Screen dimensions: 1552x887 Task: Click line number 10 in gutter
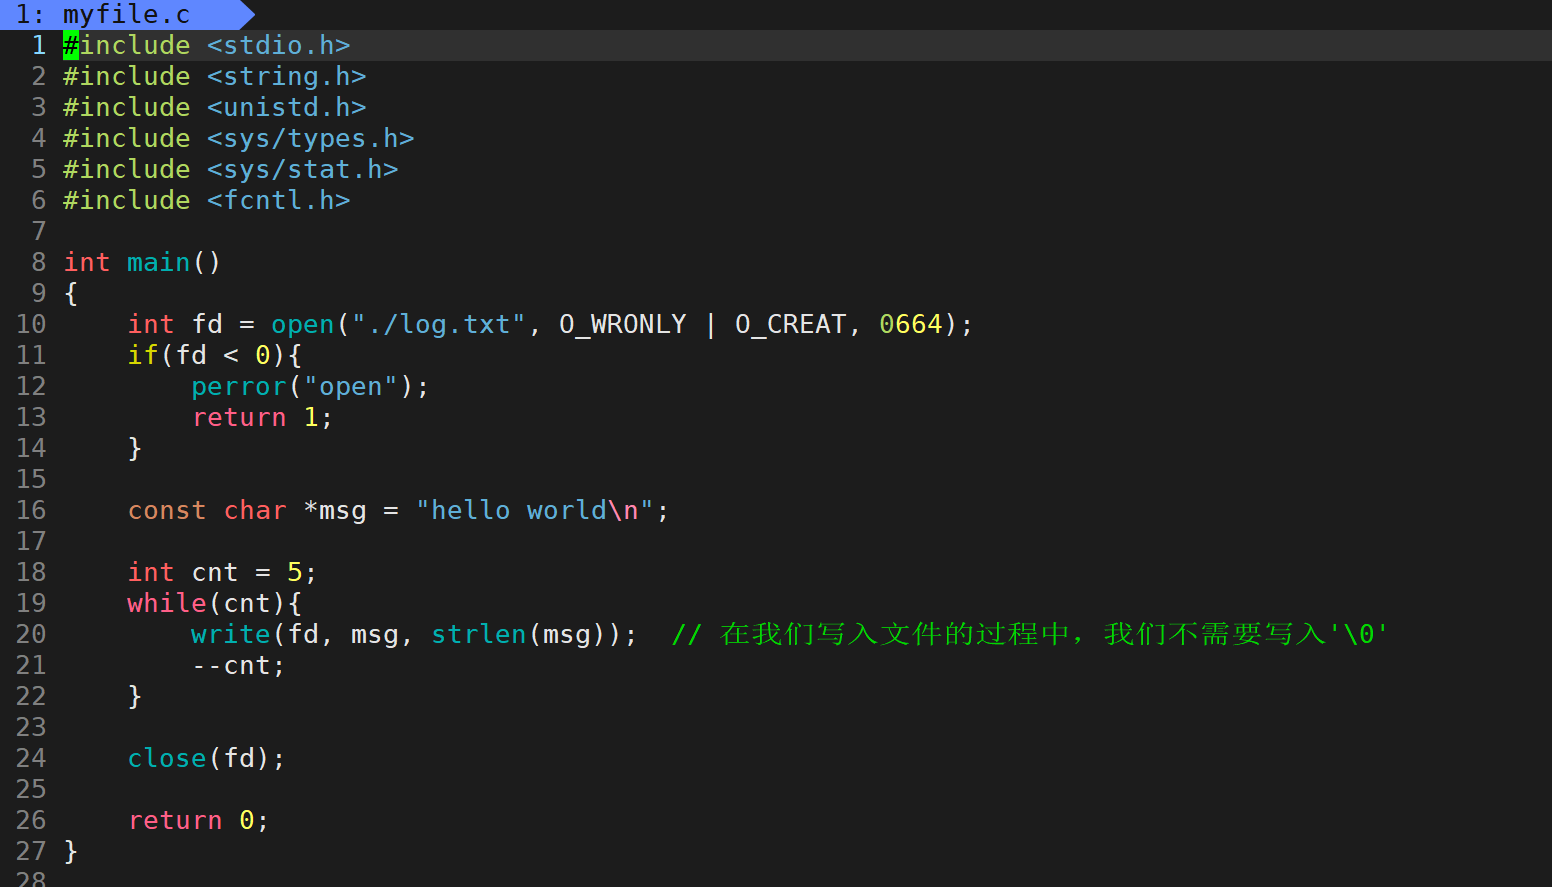point(31,324)
